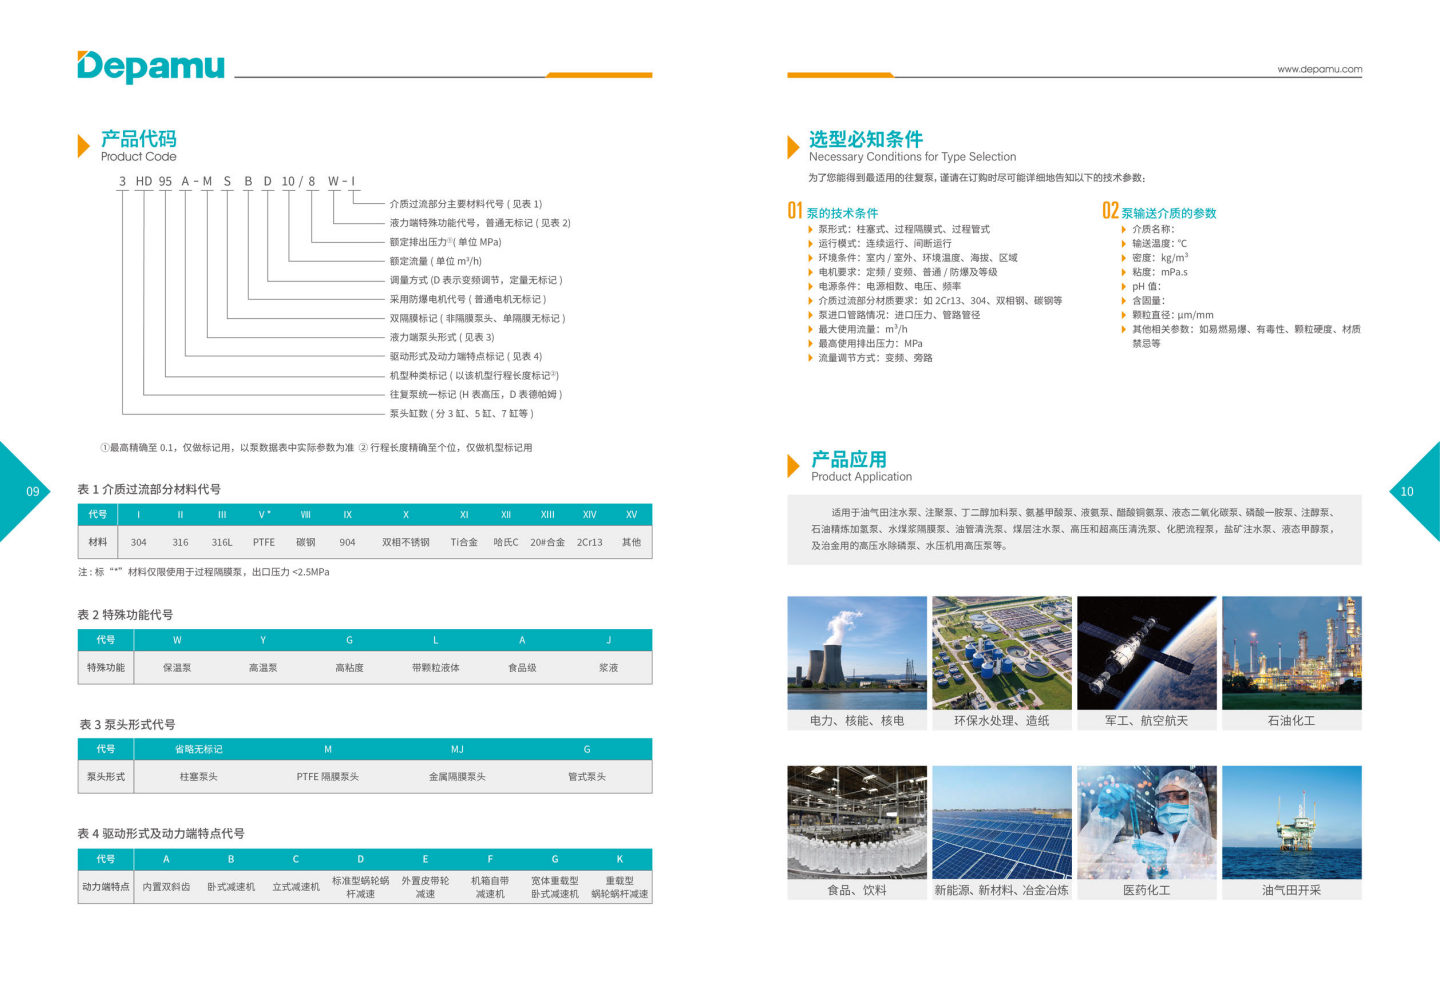Image resolution: width=1440 pixels, height=983 pixels.
Task: Click the 油气田开采 offshore platform image
Action: (x=1291, y=822)
